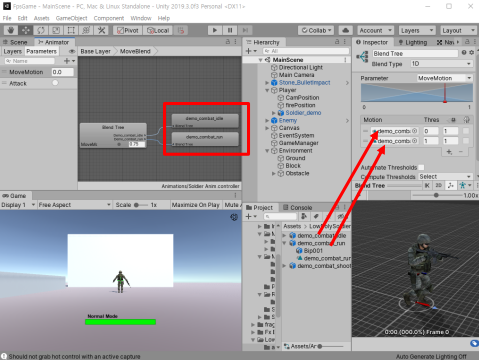479x360 pixels.
Task: Open the Layout dropdown
Action: pyautogui.click(x=458, y=30)
